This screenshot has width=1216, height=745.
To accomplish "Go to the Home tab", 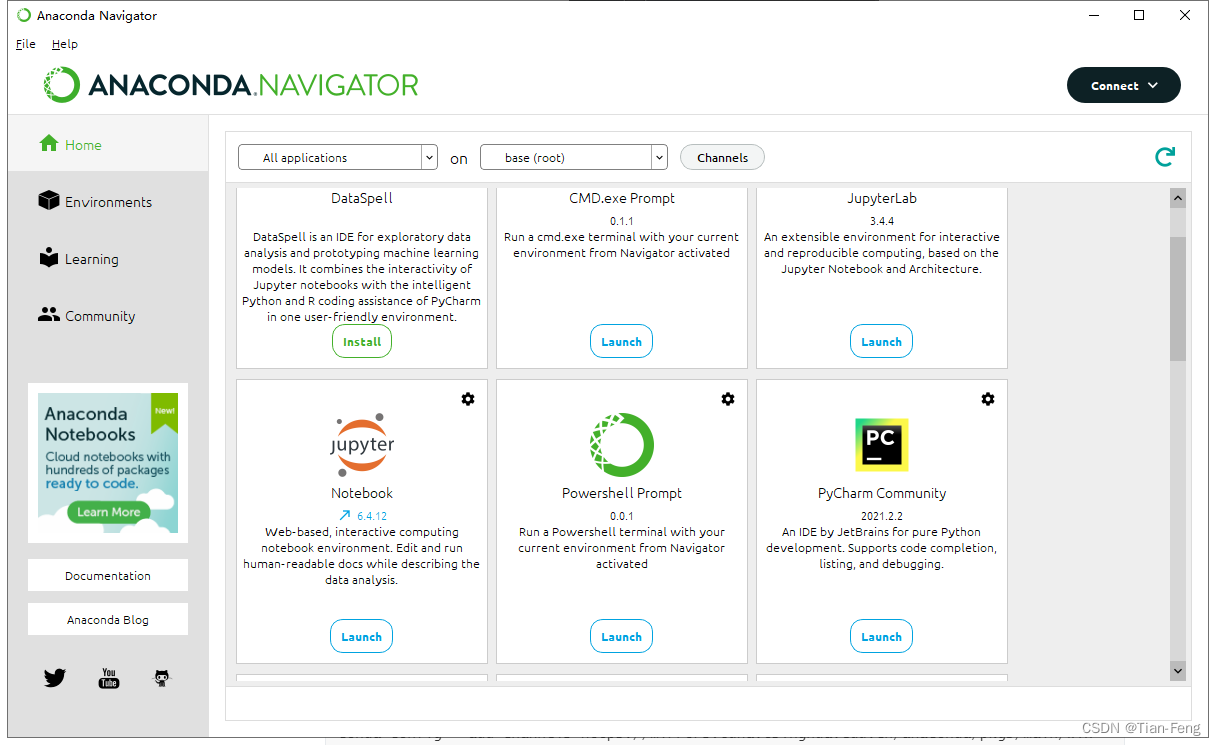I will [x=108, y=144].
